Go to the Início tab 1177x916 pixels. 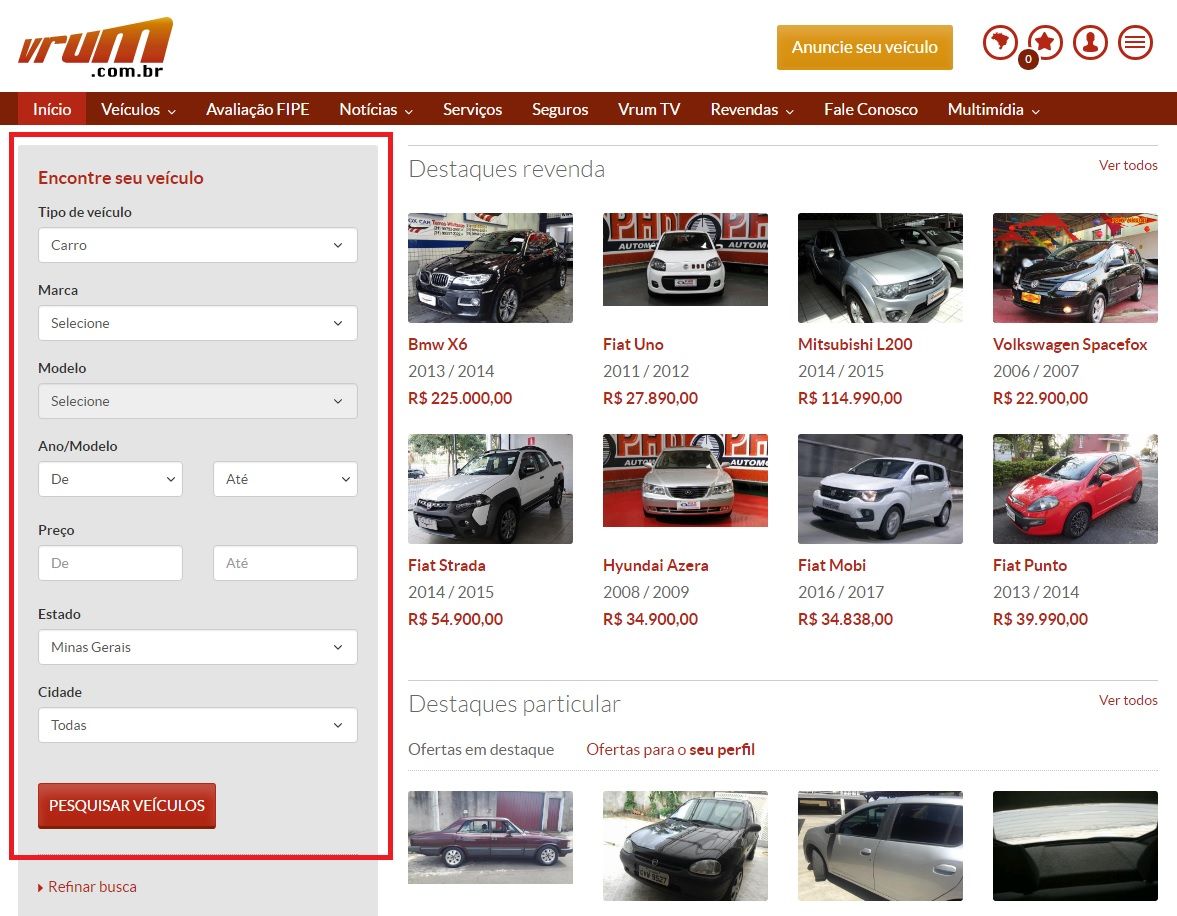point(52,109)
